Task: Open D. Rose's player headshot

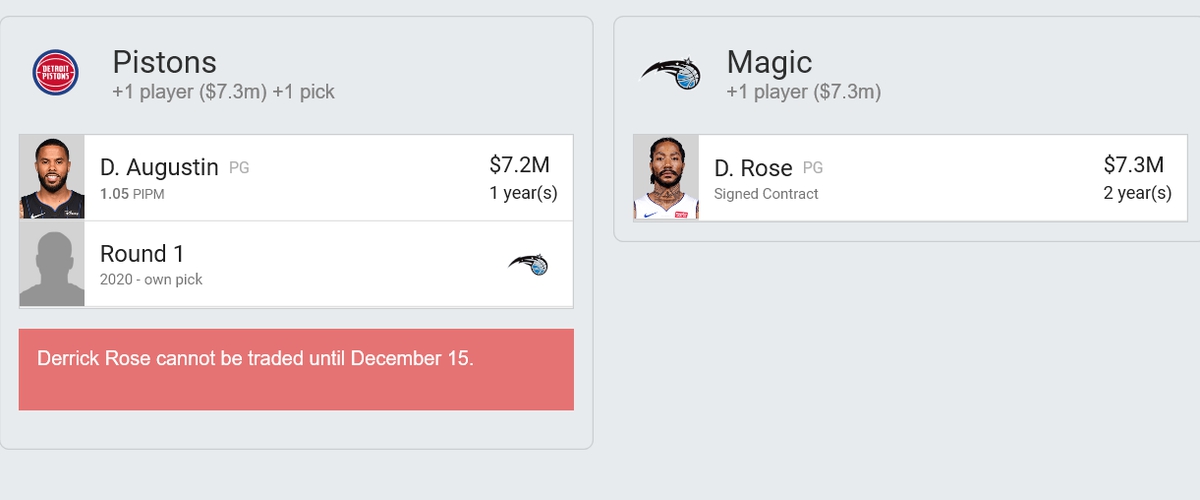Action: (x=666, y=178)
